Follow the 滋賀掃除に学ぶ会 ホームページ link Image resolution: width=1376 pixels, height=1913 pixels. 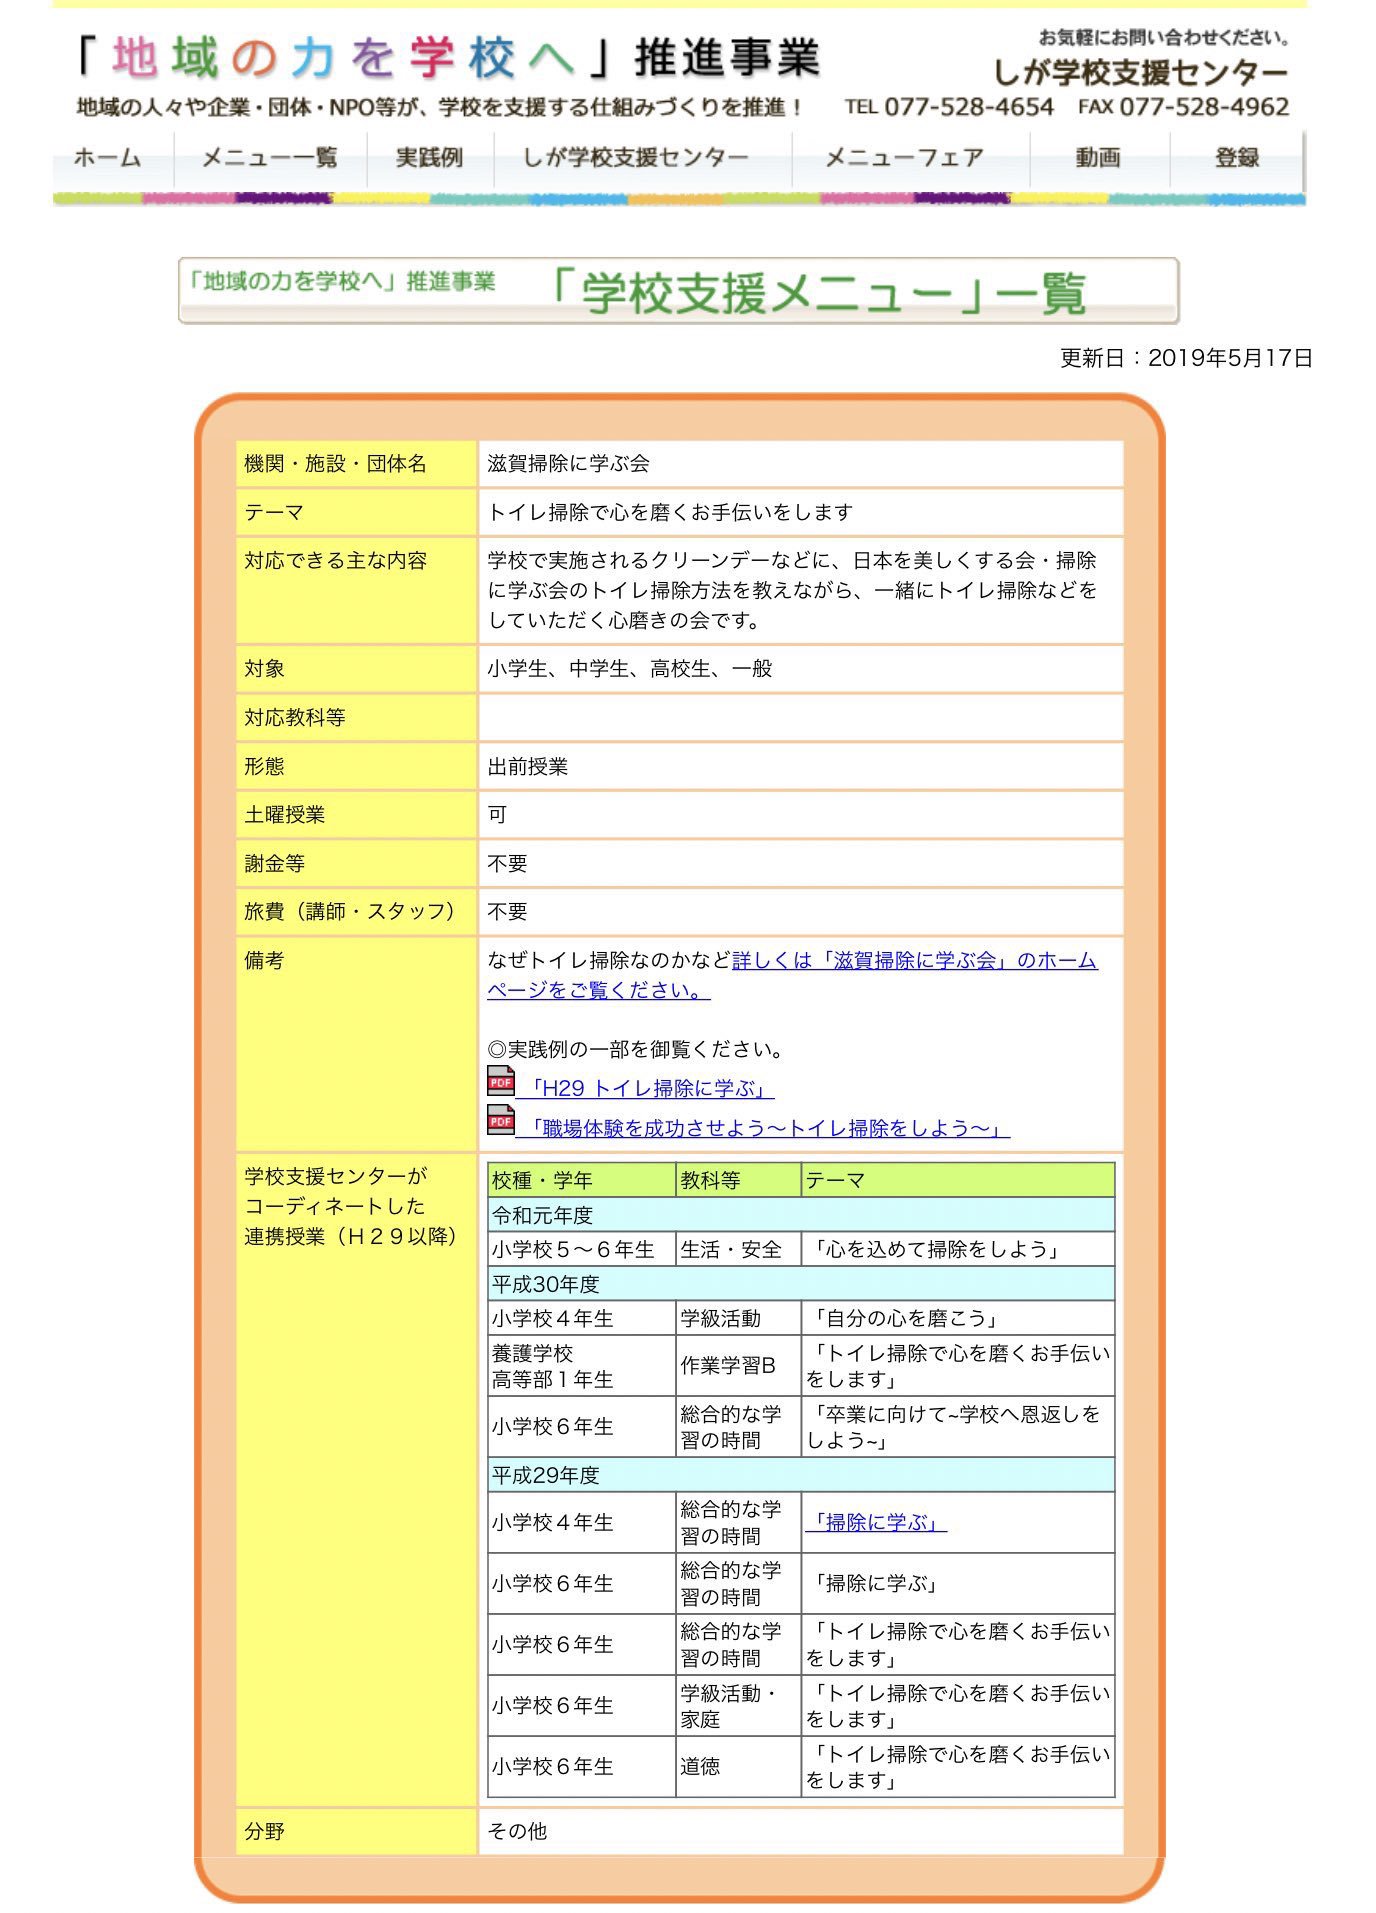coord(792,975)
